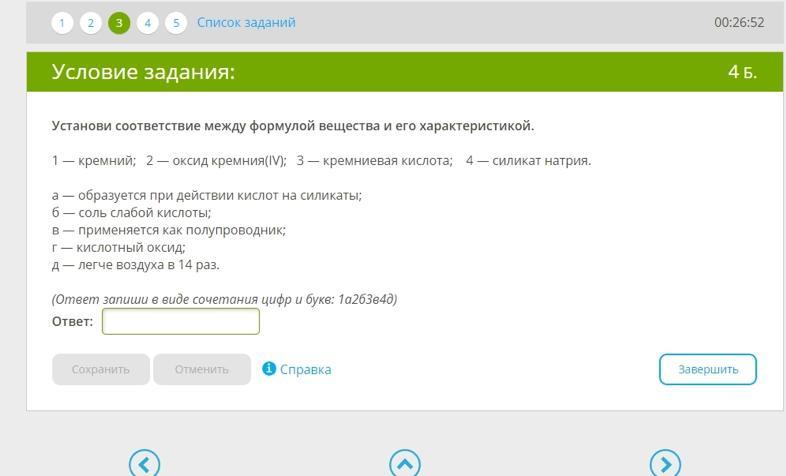Go to task number 1
The image size is (786, 476).
click(62, 23)
